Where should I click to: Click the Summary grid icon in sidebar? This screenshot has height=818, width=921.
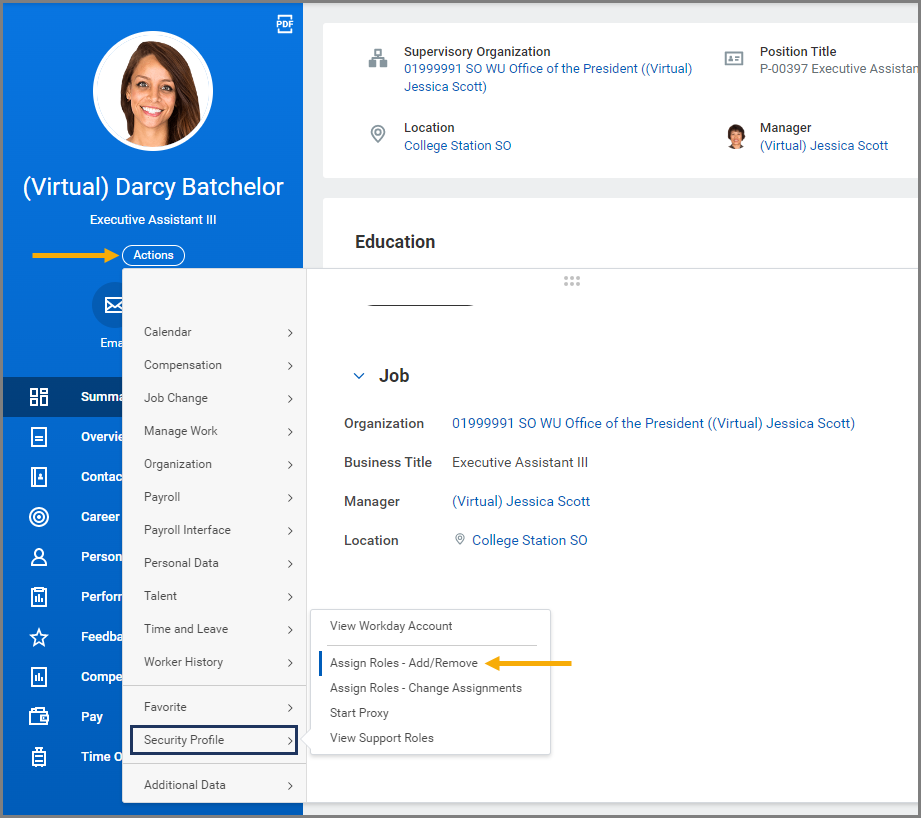[x=39, y=397]
